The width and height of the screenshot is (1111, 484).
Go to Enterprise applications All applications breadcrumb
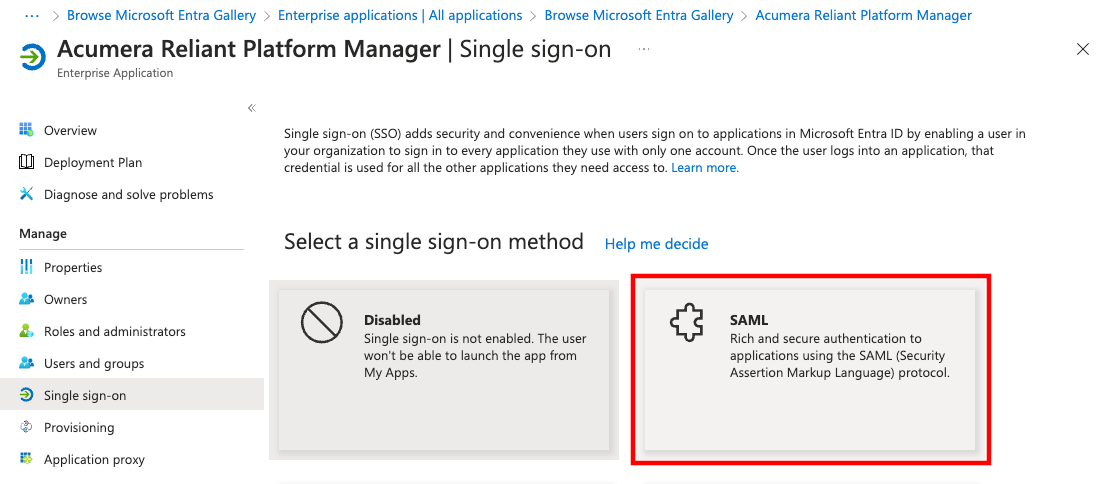tap(400, 15)
